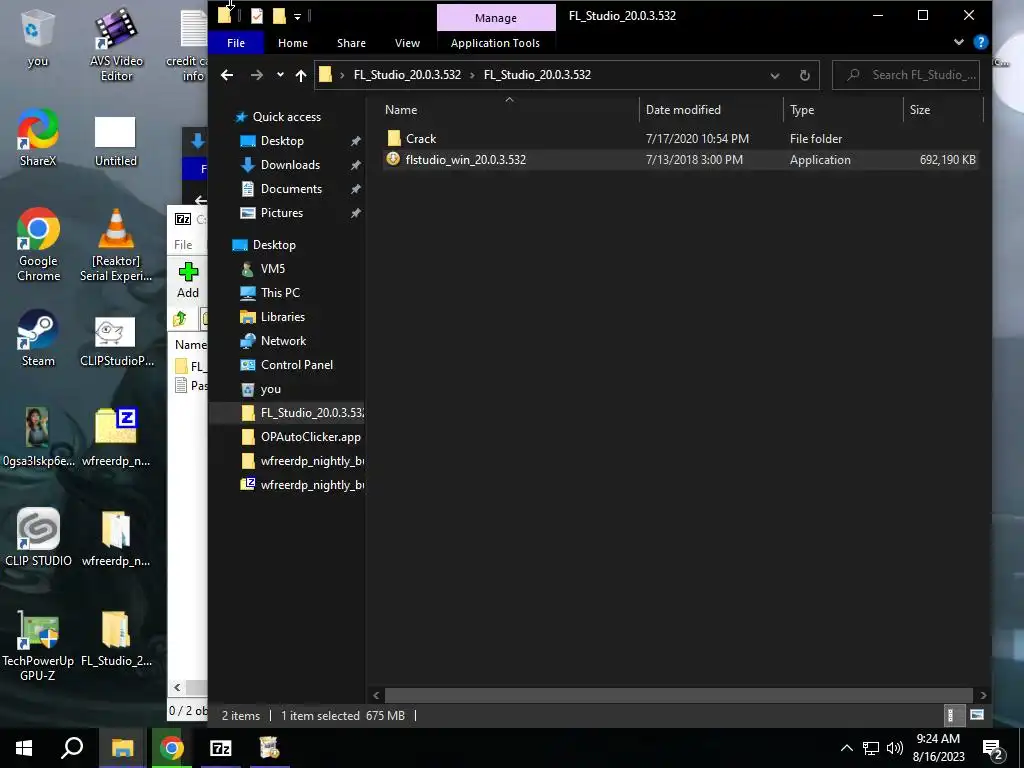Expand the ribbon with chevron
Screen dimensions: 1024x768
tap(959, 42)
